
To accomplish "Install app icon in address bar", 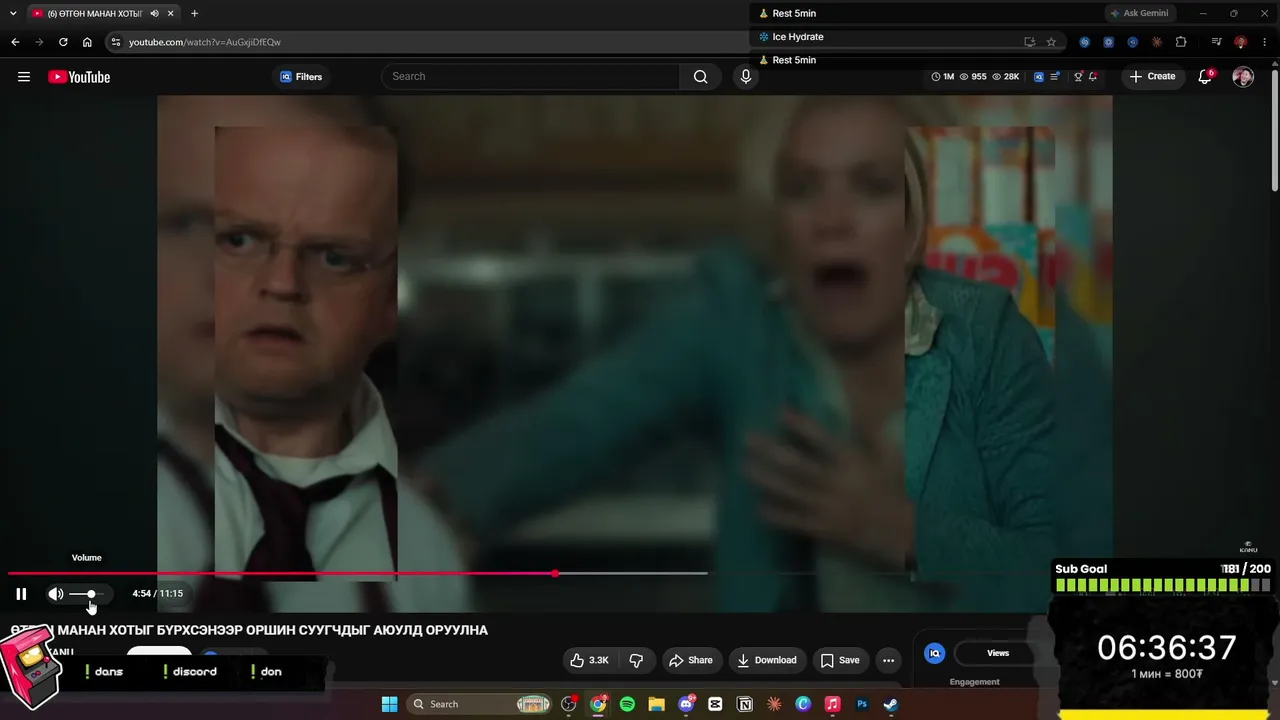I will coord(1029,42).
